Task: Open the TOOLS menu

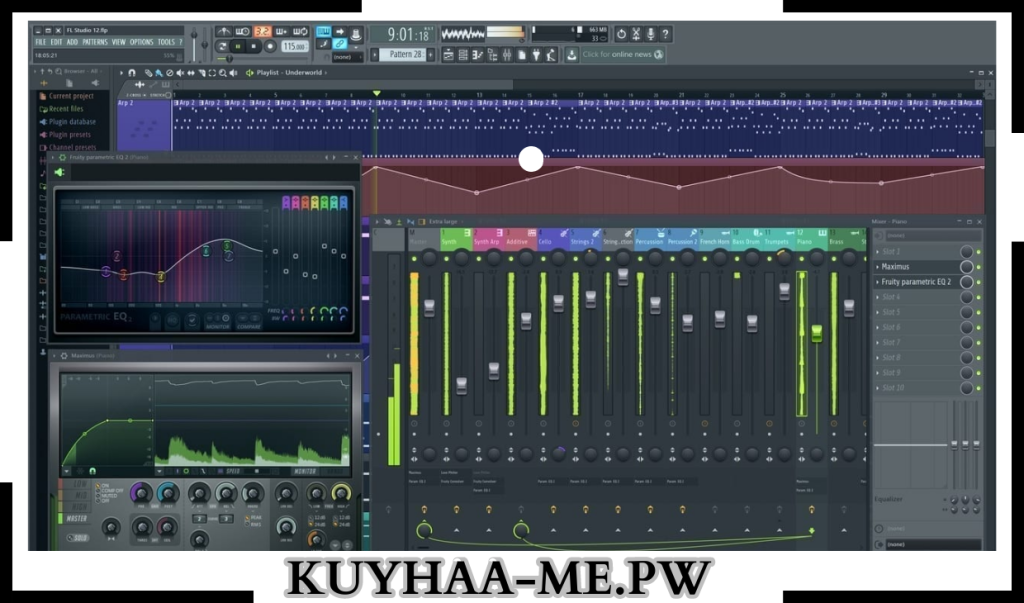Action: pos(166,42)
